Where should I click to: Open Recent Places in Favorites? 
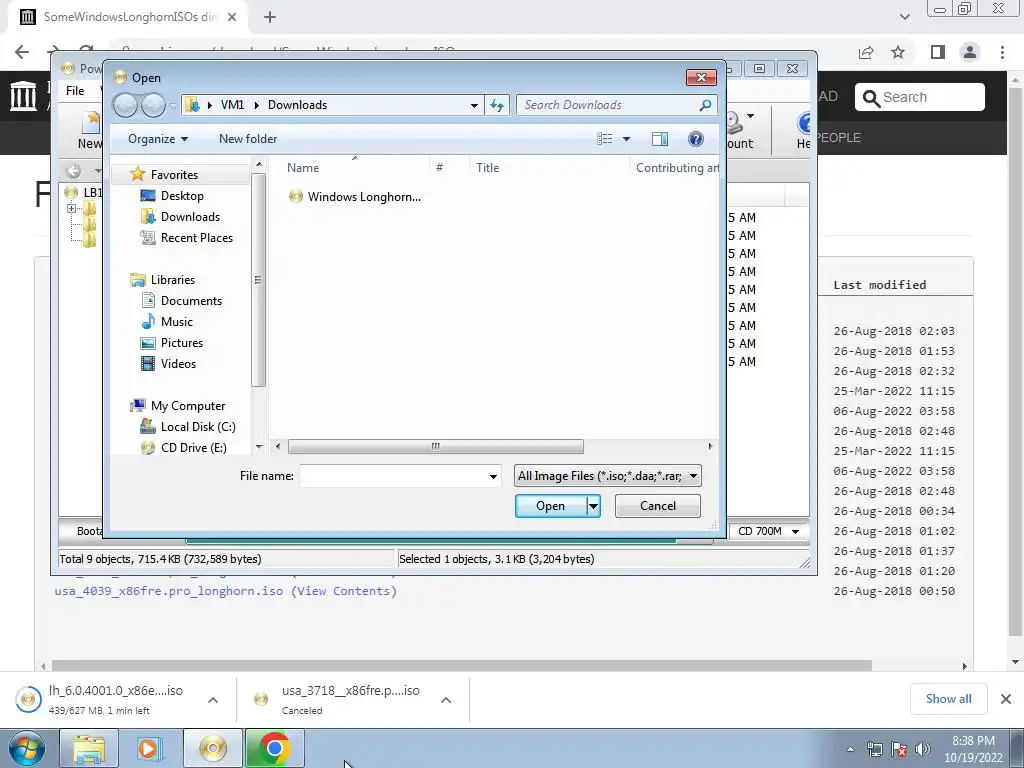pos(187,238)
